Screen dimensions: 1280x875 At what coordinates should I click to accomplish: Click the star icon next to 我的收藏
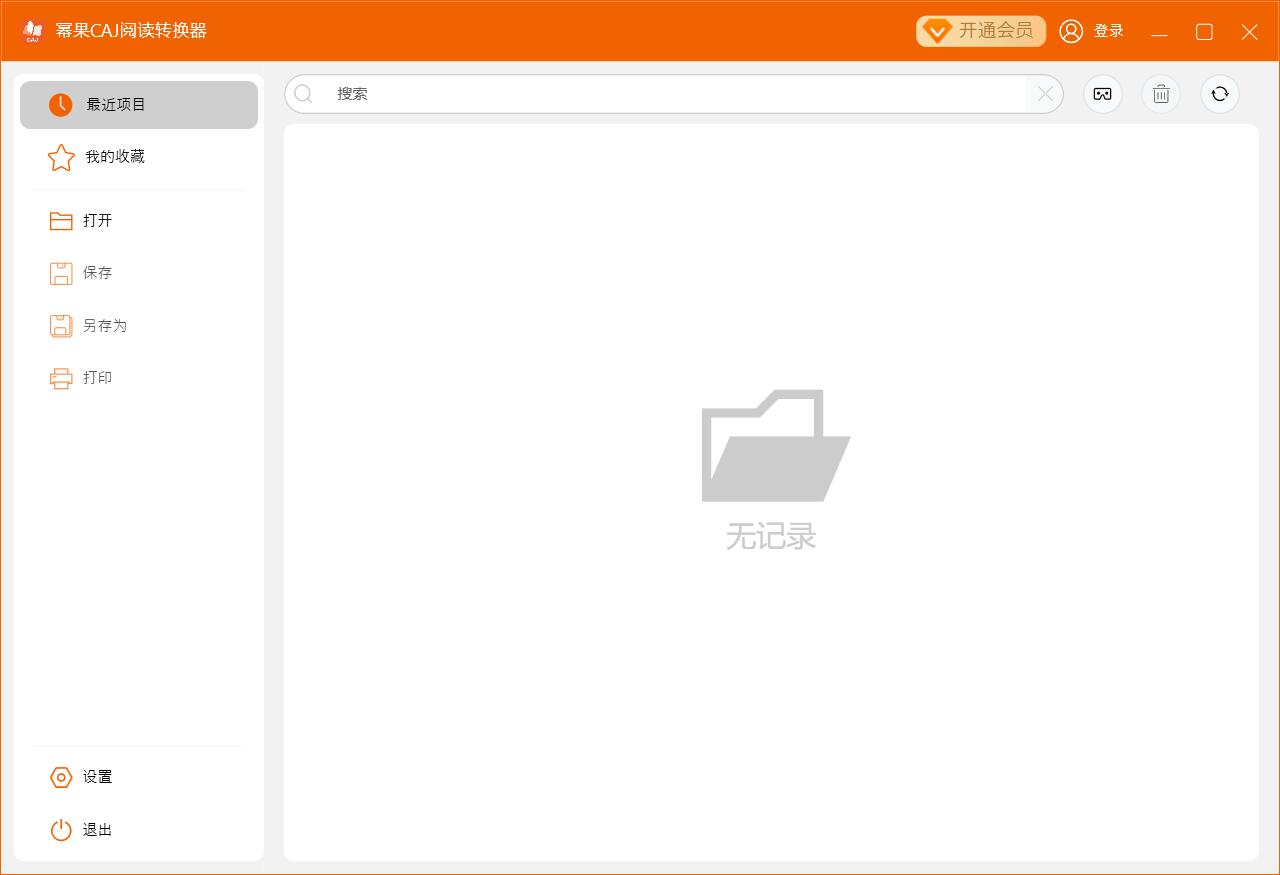coord(60,157)
